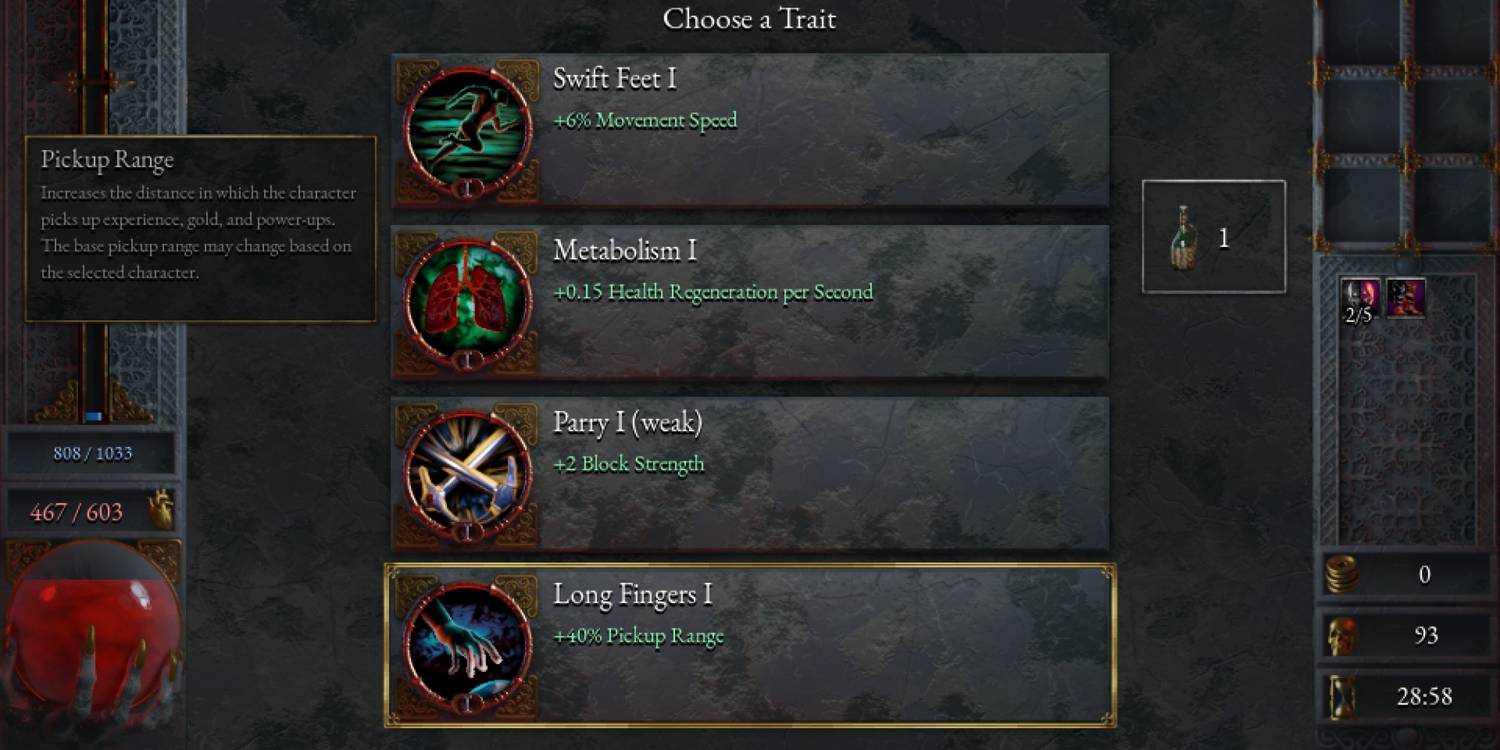Click the Swift Feet running figure icon
This screenshot has height=750, width=1500.
pyautogui.click(x=467, y=130)
